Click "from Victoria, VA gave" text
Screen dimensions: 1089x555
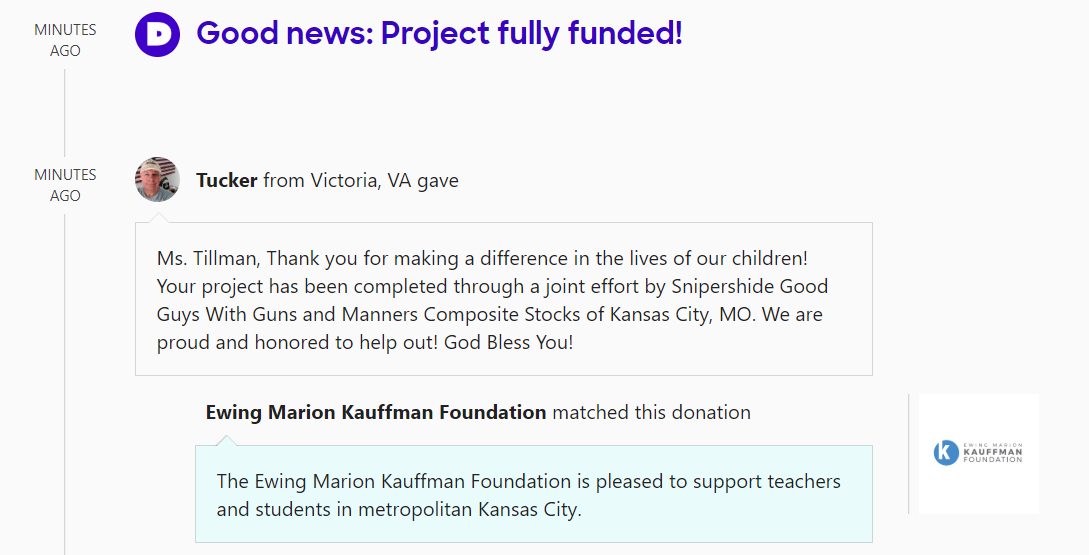pos(361,181)
